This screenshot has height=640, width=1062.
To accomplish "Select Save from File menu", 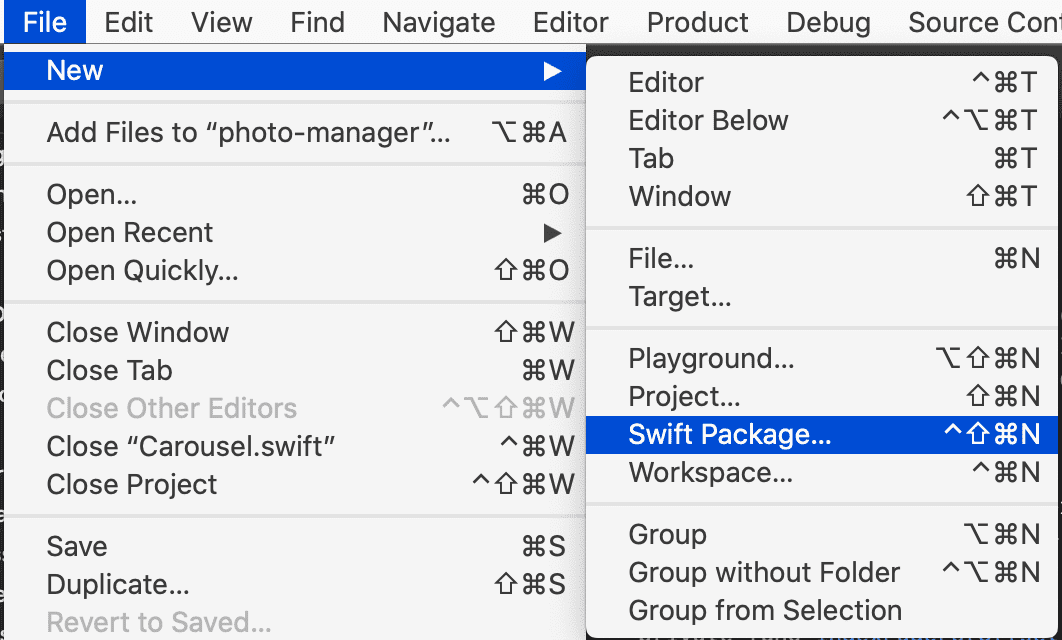I will (x=295, y=547).
